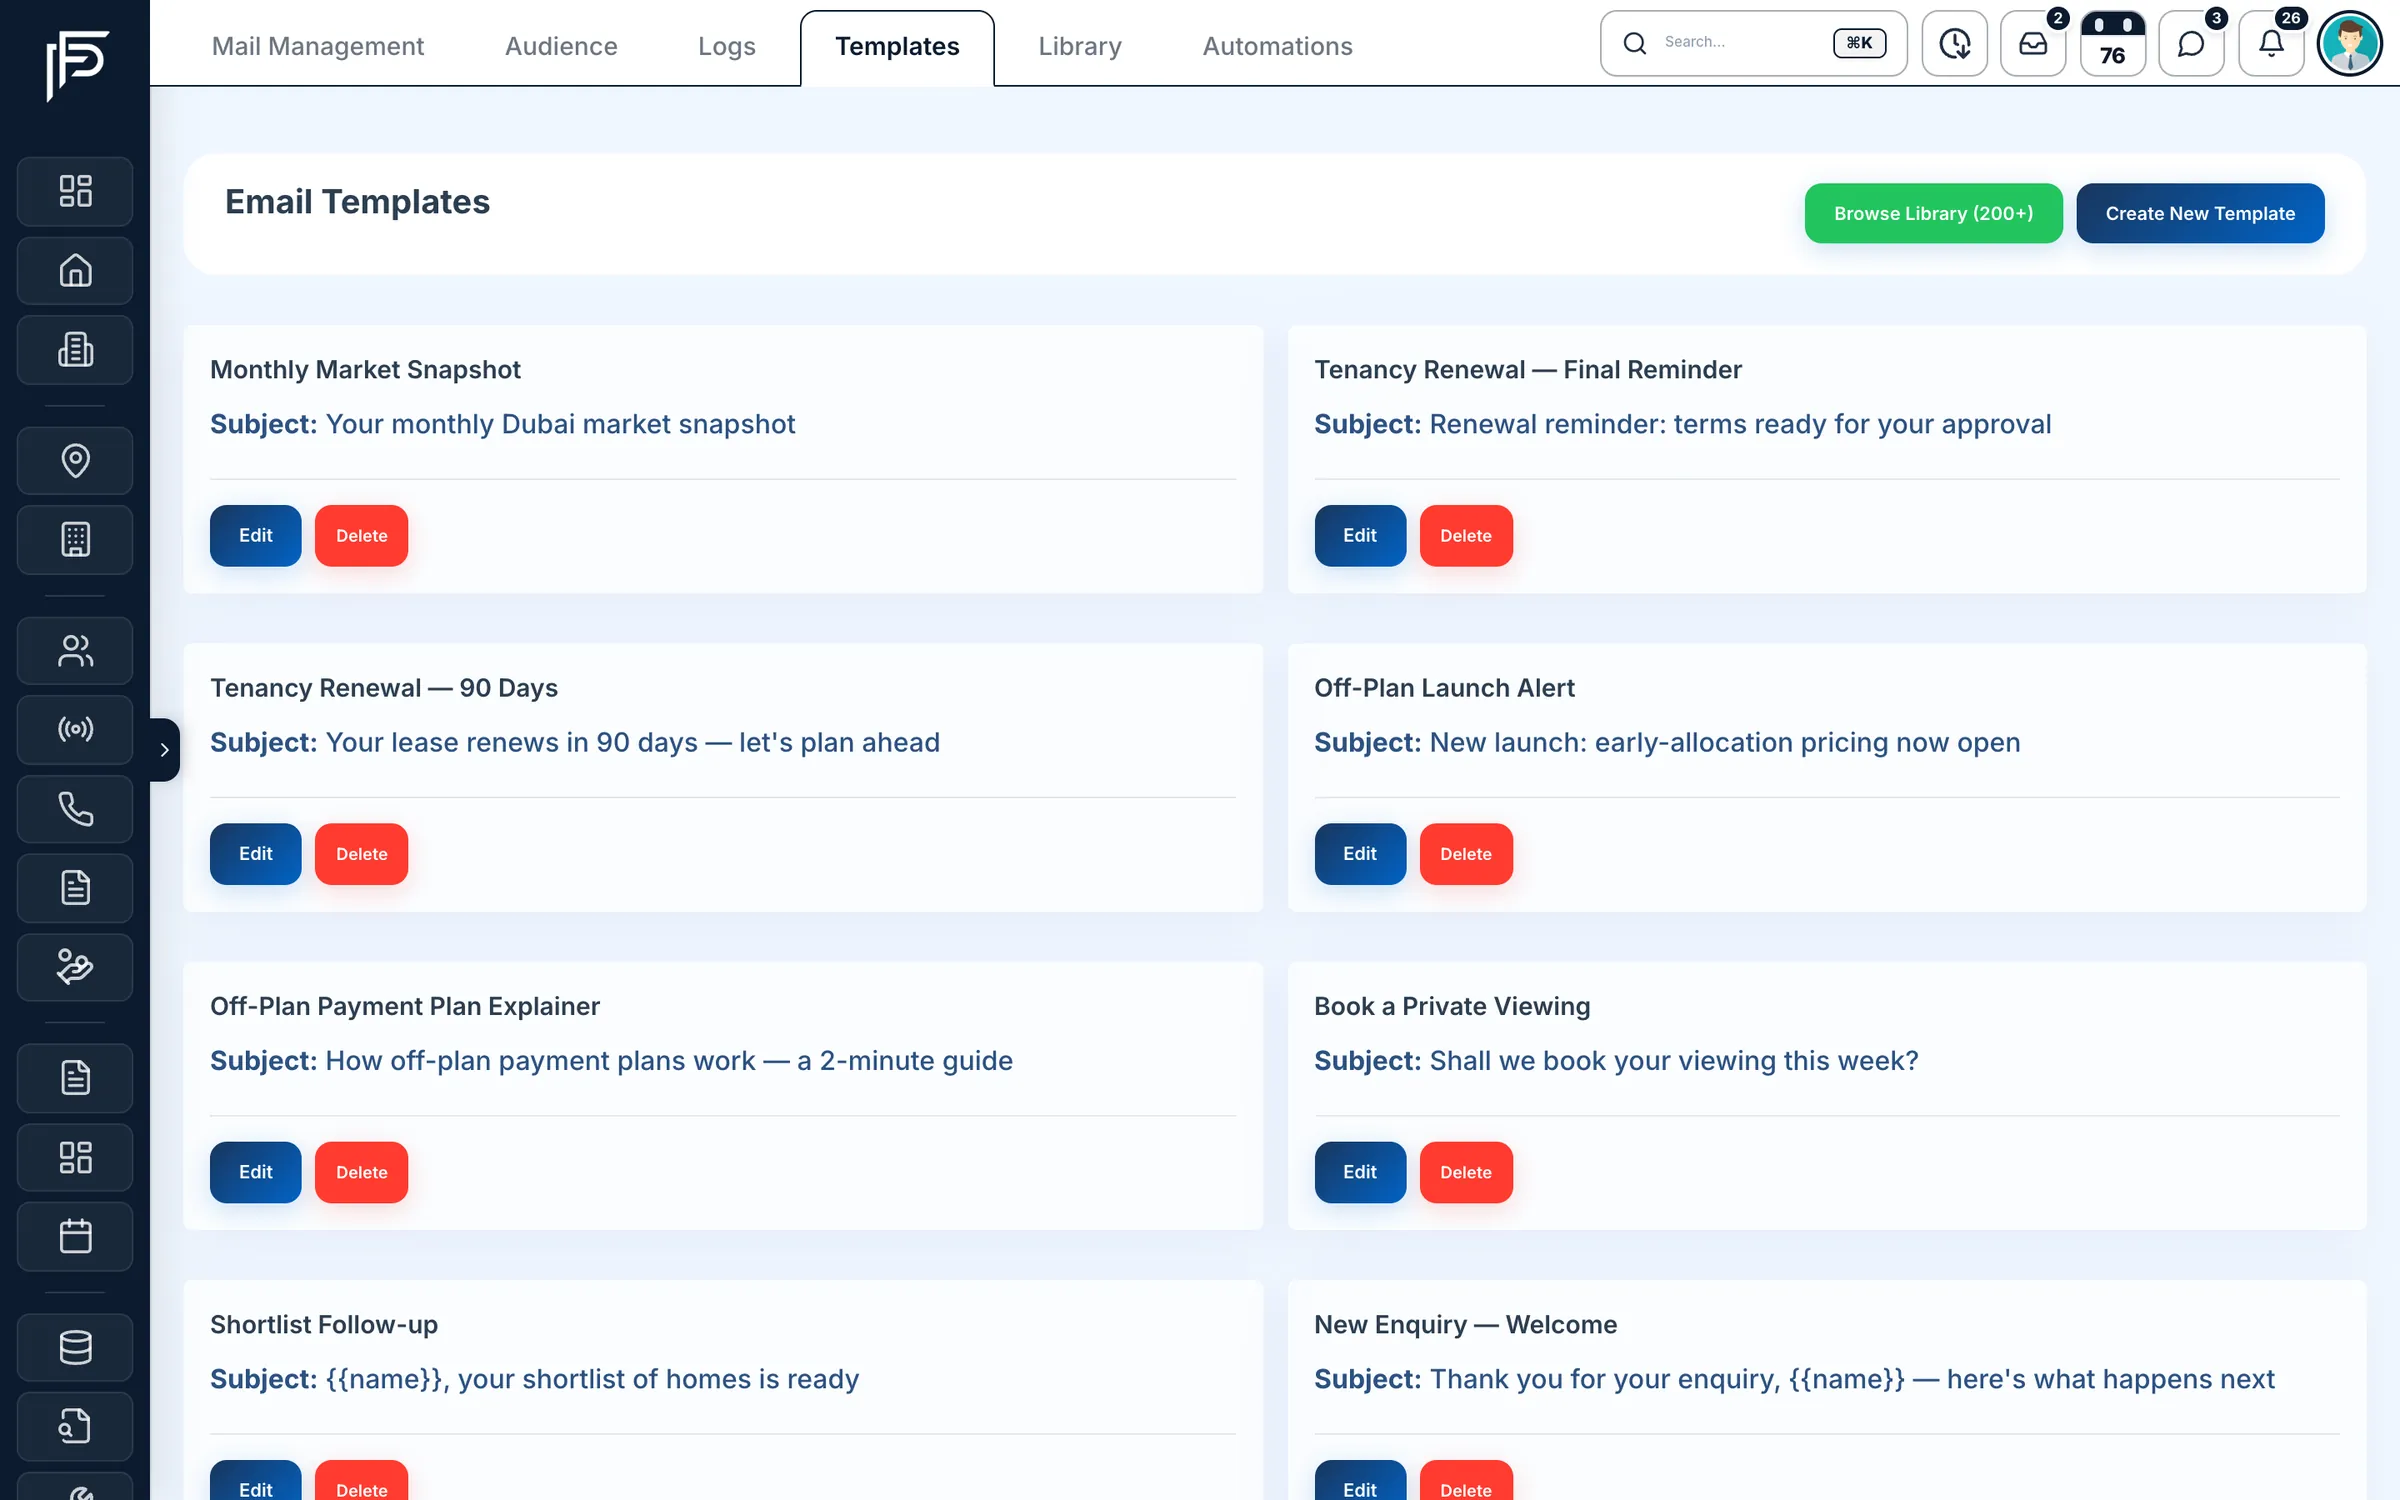Screen dimensions: 2400x1500
Task: Edit the Book a Private Viewing template
Action: 1360,1171
